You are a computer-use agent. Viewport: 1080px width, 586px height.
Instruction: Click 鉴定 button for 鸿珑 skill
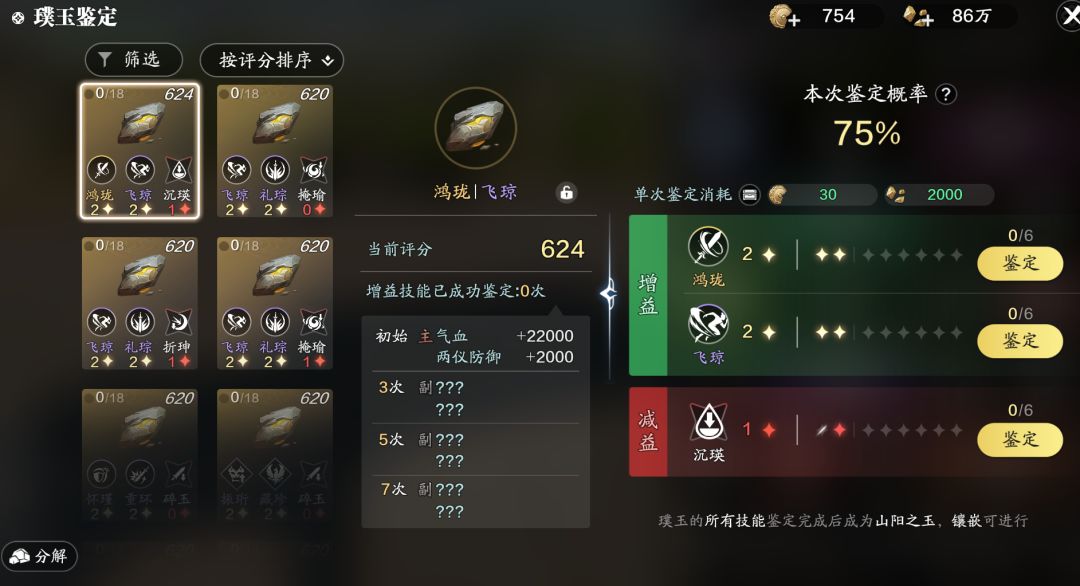[x=1020, y=263]
